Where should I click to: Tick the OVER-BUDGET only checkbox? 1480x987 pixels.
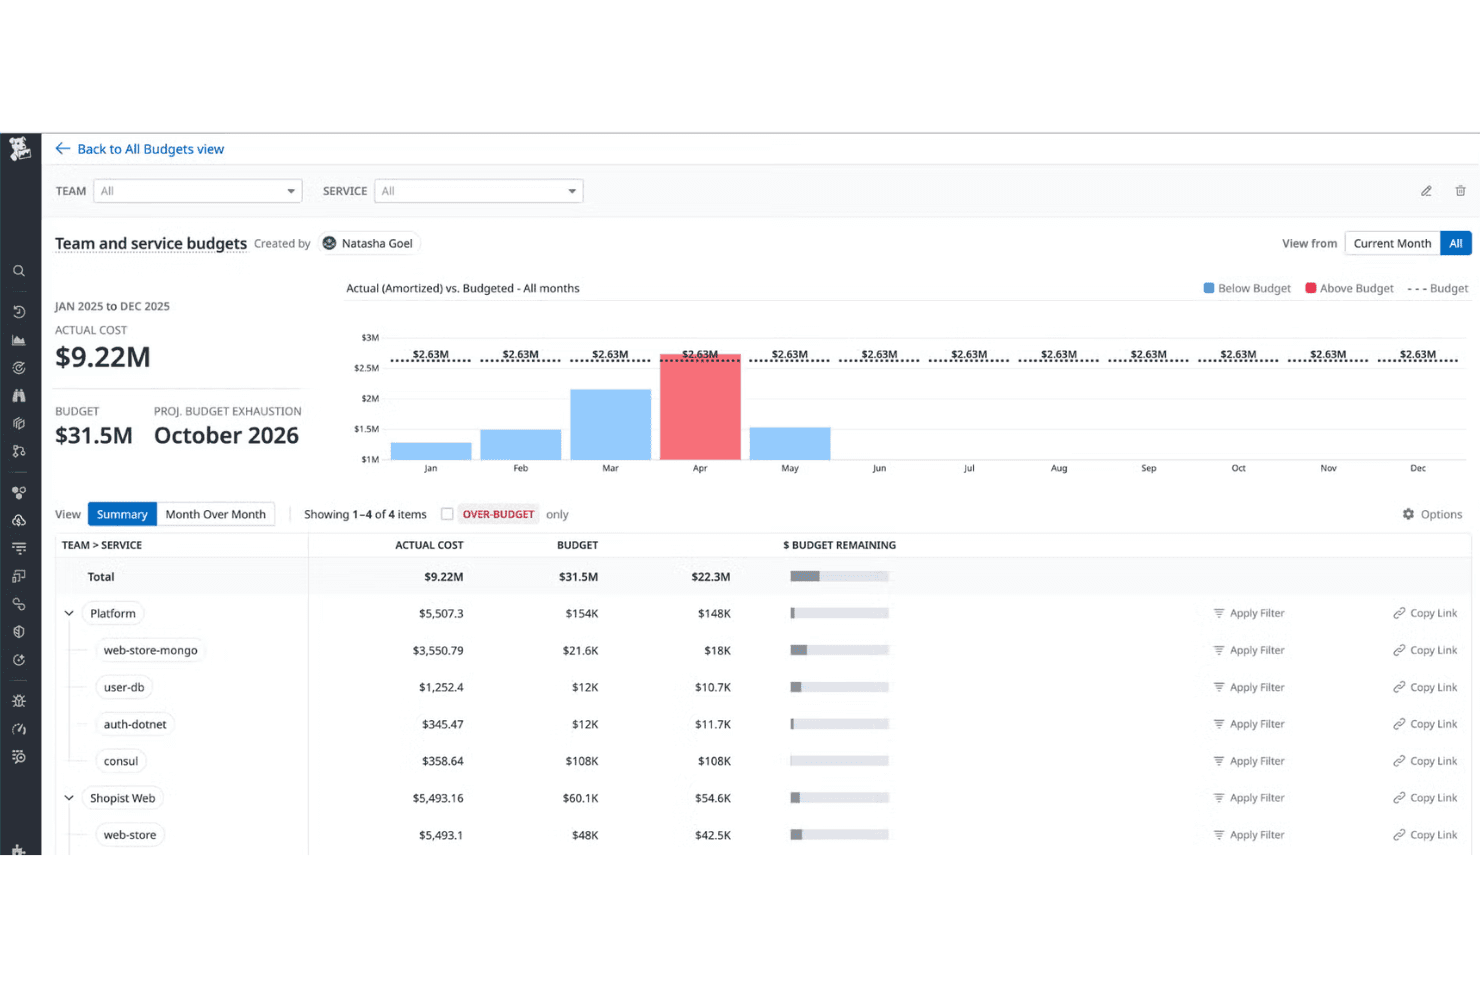pyautogui.click(x=447, y=514)
